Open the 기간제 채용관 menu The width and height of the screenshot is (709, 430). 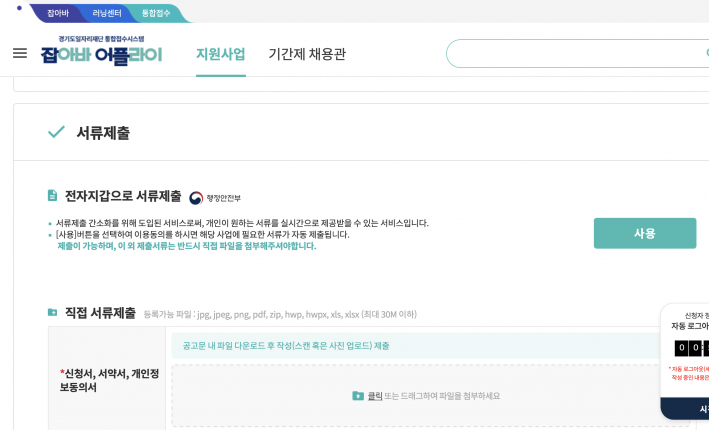(307, 54)
